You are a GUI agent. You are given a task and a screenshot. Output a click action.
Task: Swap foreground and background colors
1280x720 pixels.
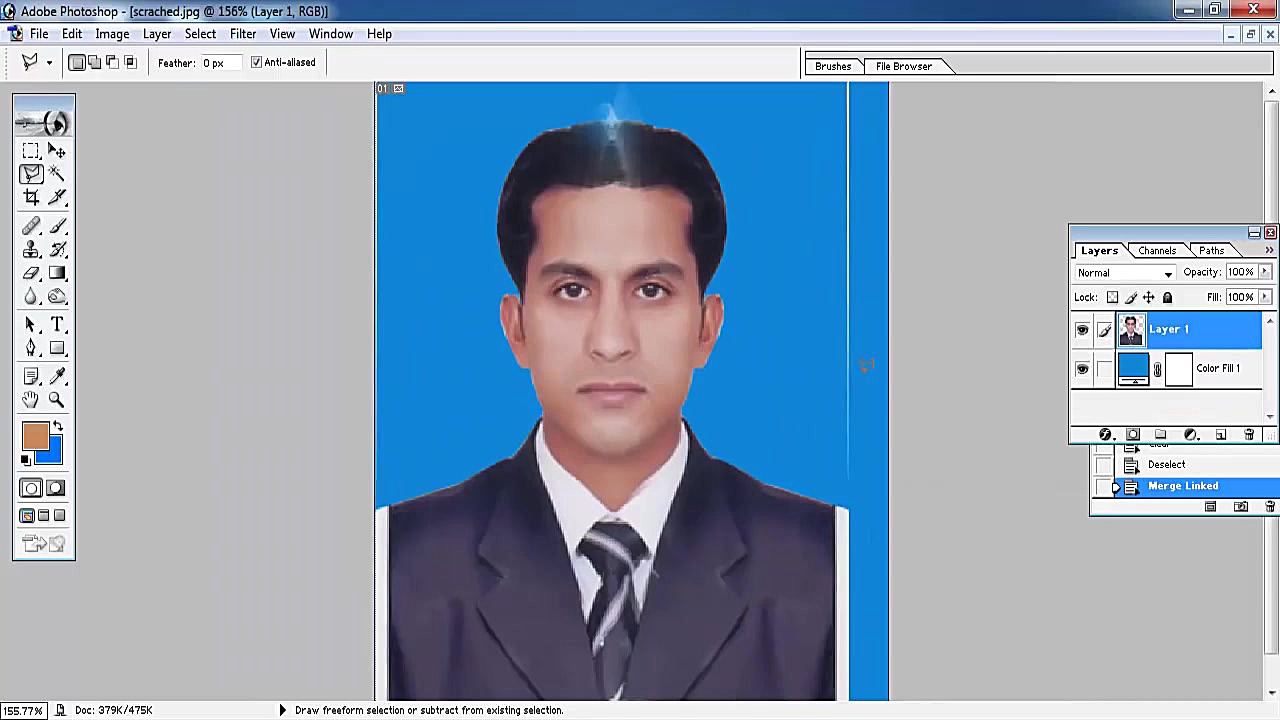pyautogui.click(x=57, y=427)
